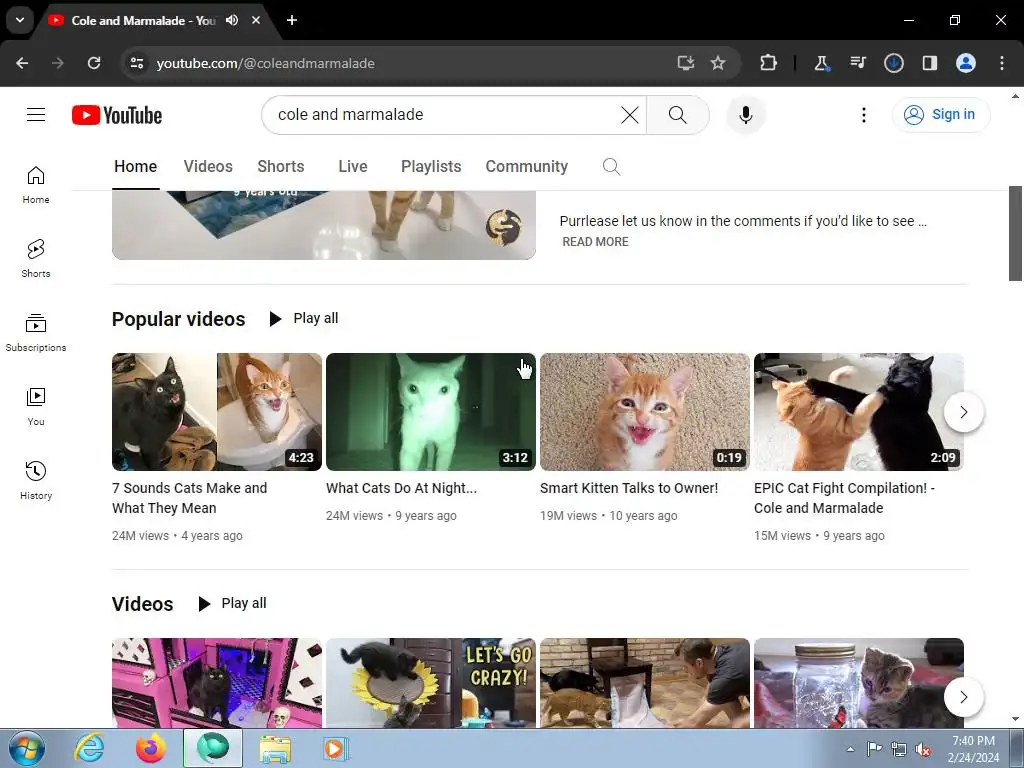Screen dimensions: 1024x768
Task: Show next Popular videos with arrow
Action: tap(963, 412)
